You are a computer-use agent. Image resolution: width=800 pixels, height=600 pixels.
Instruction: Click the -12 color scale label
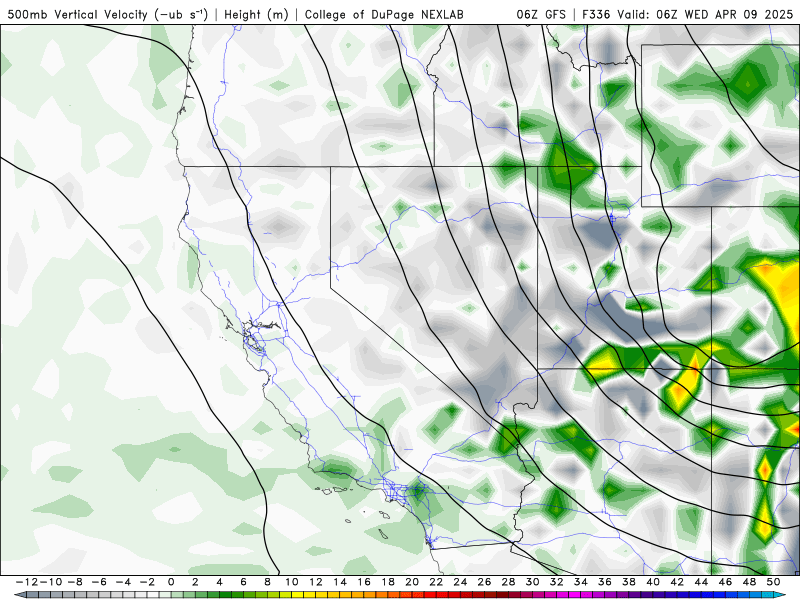(26, 582)
